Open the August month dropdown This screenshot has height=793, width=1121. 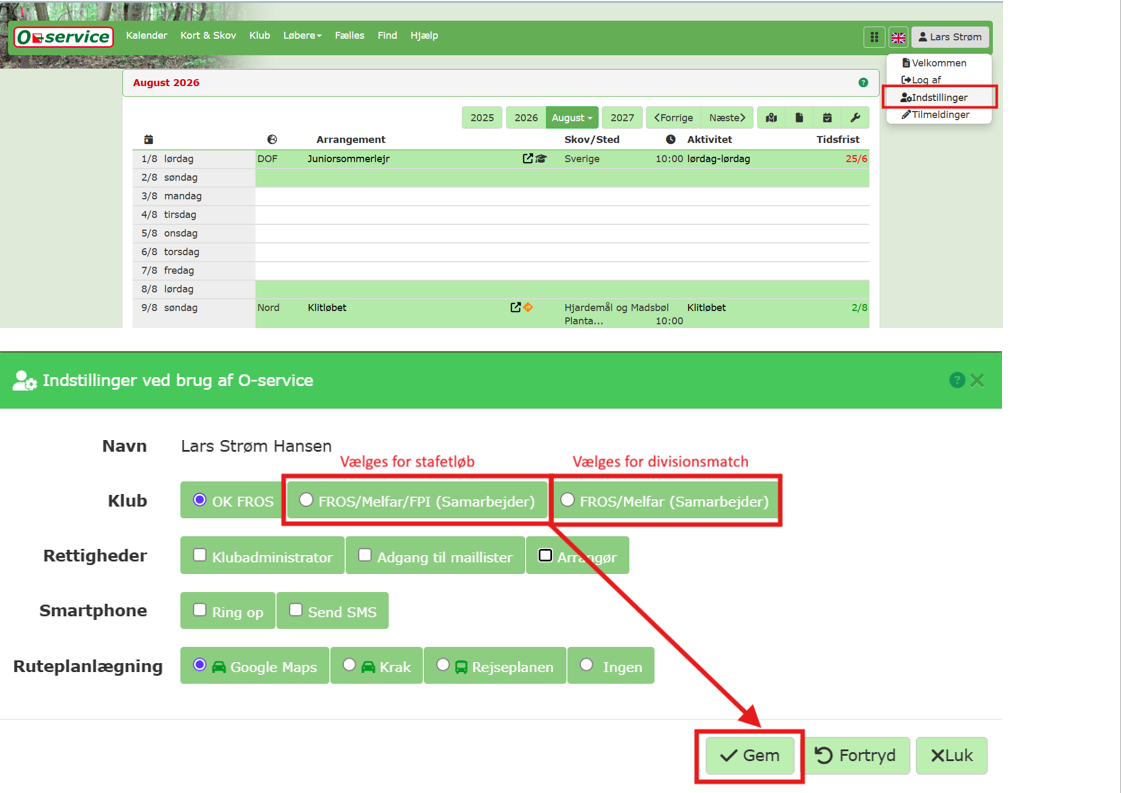[x=572, y=118]
